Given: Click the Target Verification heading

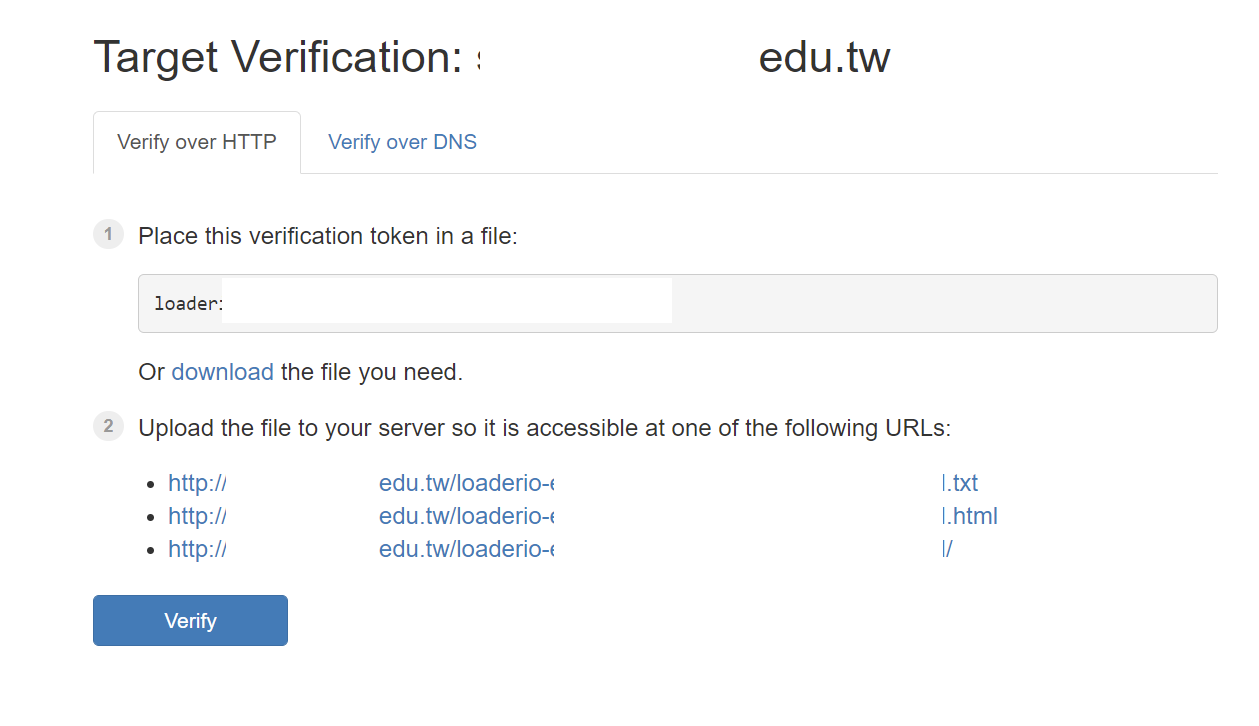Looking at the screenshot, I should tap(277, 57).
